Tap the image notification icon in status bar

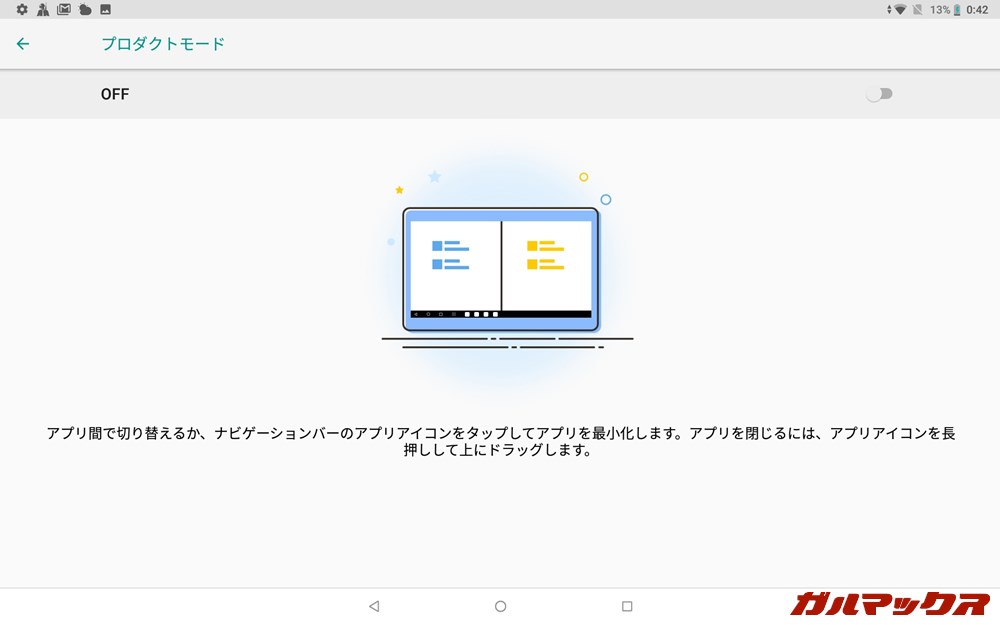(x=105, y=9)
